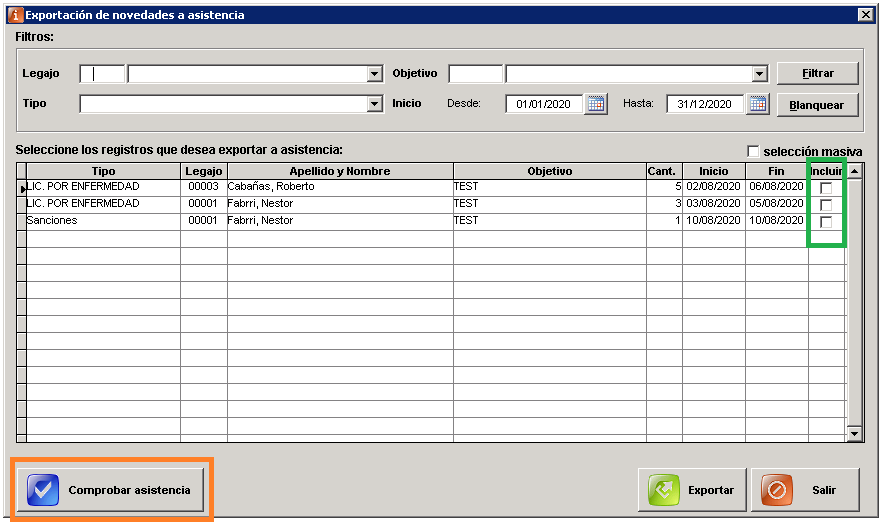The width and height of the screenshot is (885, 526).
Task: Click the Cant. column header
Action: pos(664,171)
